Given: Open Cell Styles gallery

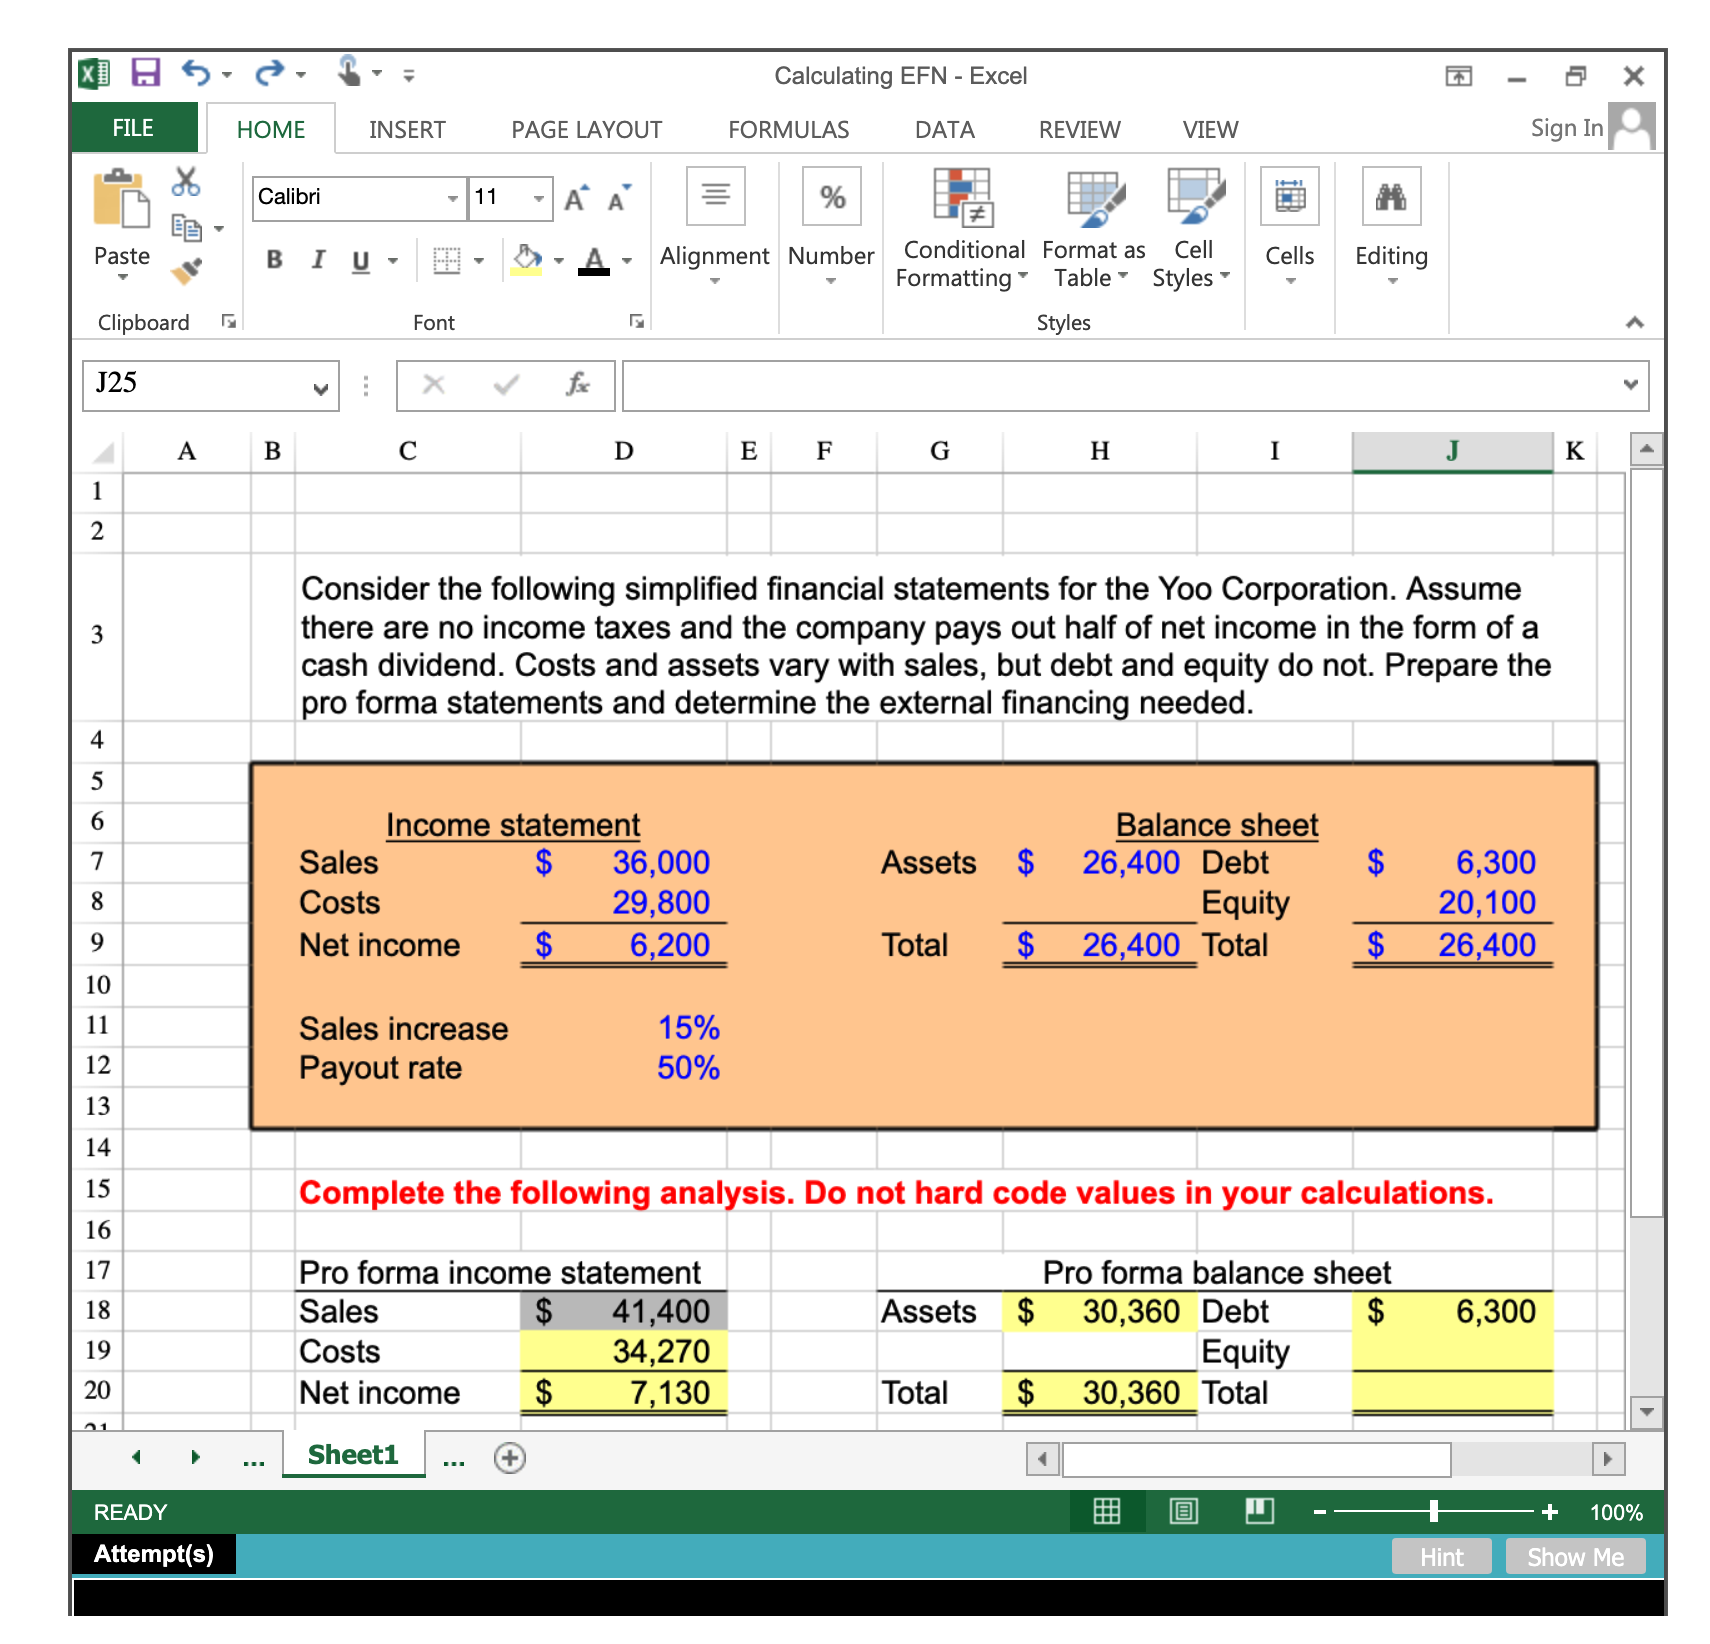Looking at the screenshot, I should coord(1193,229).
